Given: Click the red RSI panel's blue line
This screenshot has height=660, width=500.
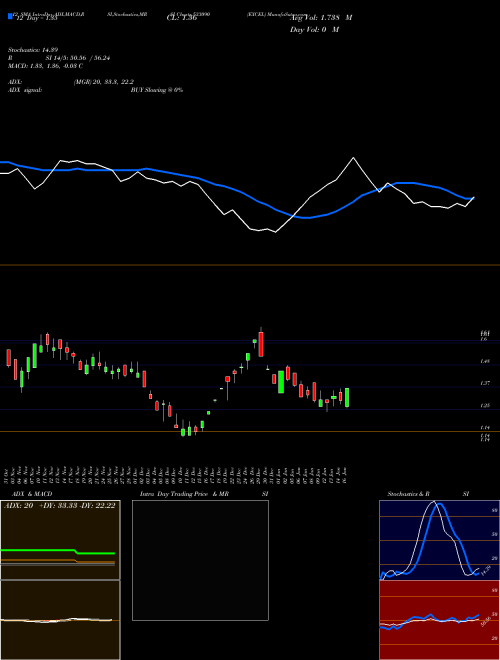Looking at the screenshot, I should 429,621.
